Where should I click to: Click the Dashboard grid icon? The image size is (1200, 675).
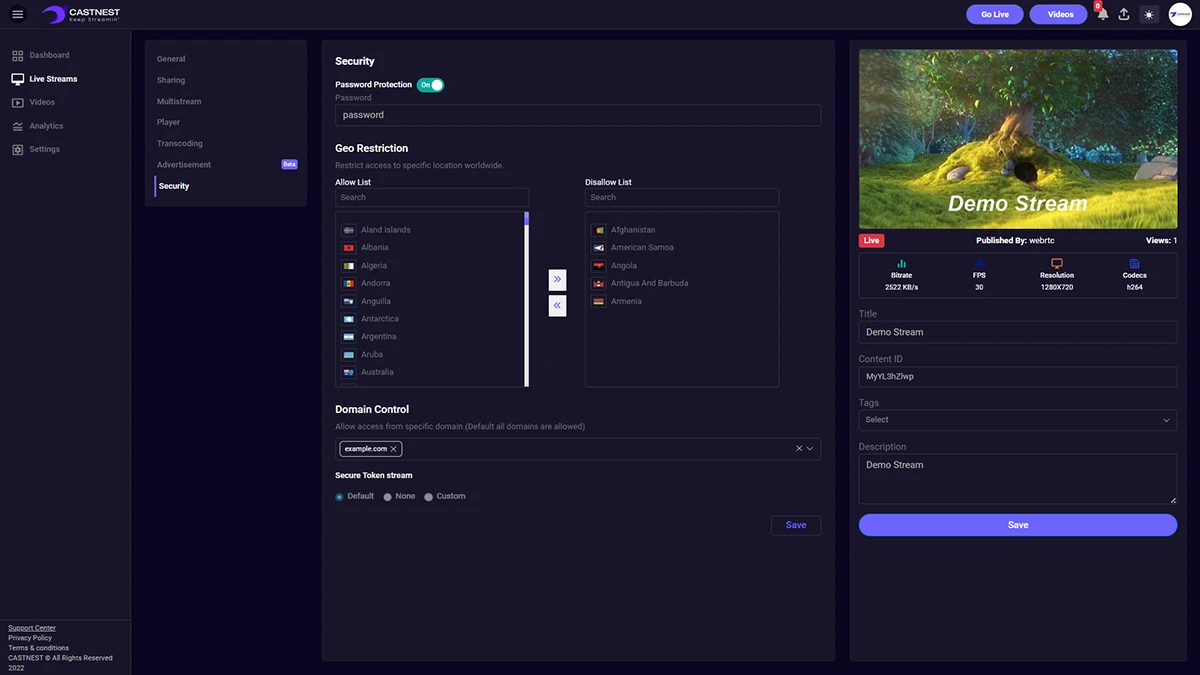click(x=18, y=55)
